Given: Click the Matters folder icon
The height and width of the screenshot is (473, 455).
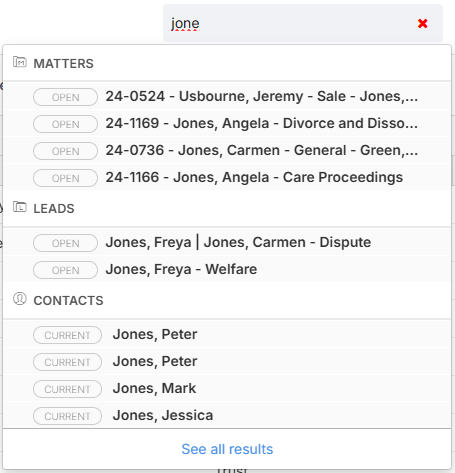Looking at the screenshot, I should point(20,62).
